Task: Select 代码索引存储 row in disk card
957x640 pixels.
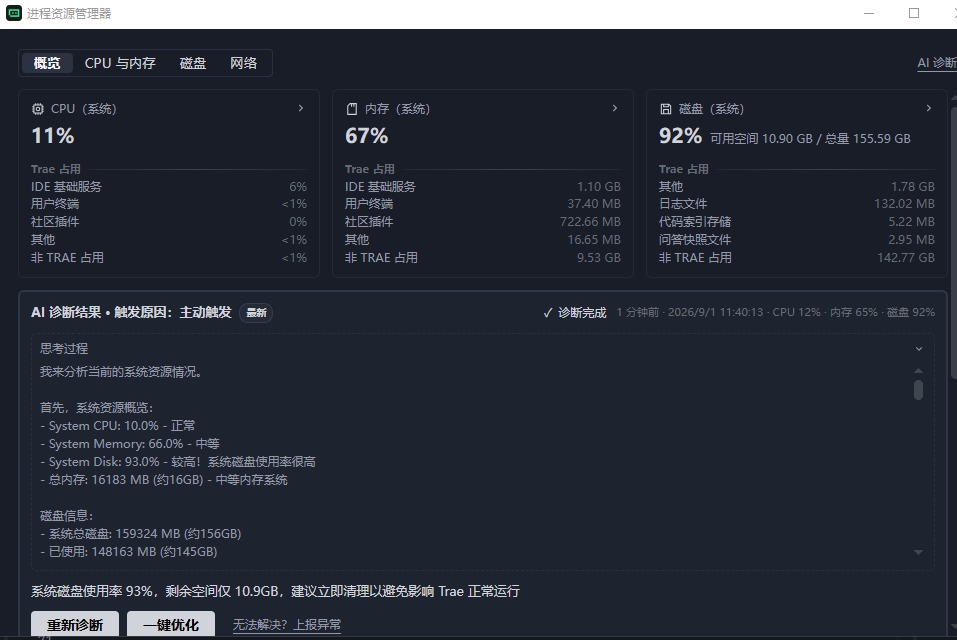Action: tap(796, 221)
